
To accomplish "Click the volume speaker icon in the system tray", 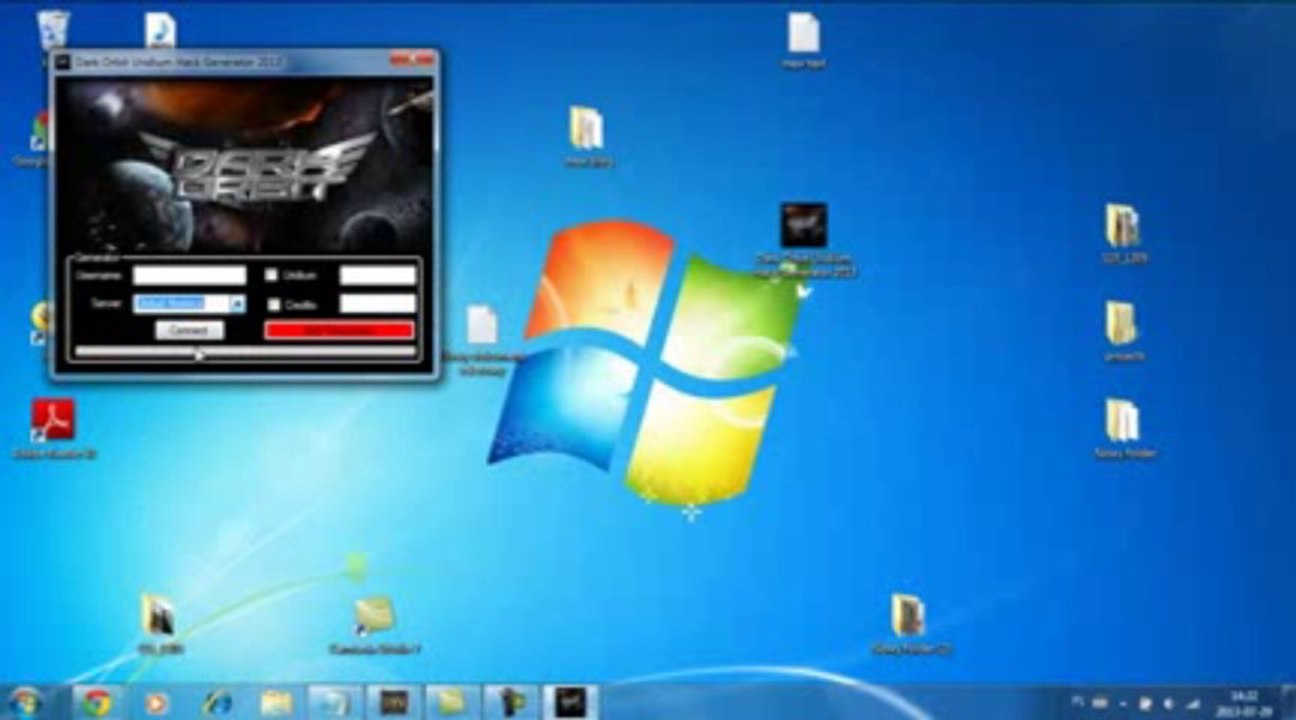I will (x=1167, y=703).
